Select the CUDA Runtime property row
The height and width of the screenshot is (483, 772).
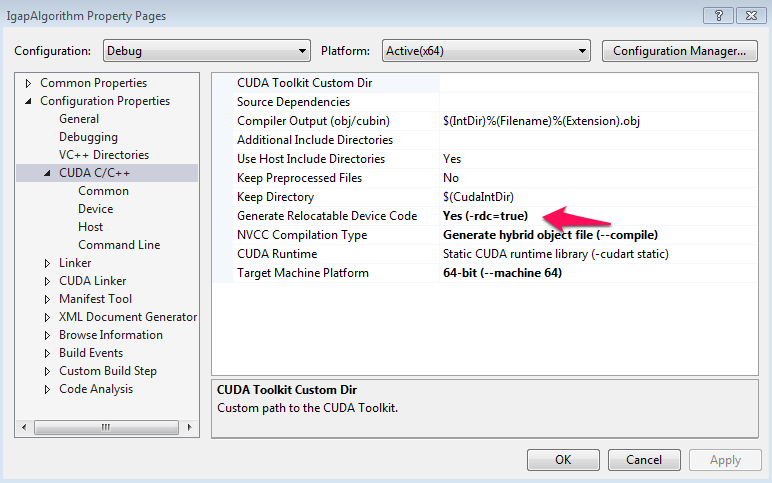click(275, 254)
